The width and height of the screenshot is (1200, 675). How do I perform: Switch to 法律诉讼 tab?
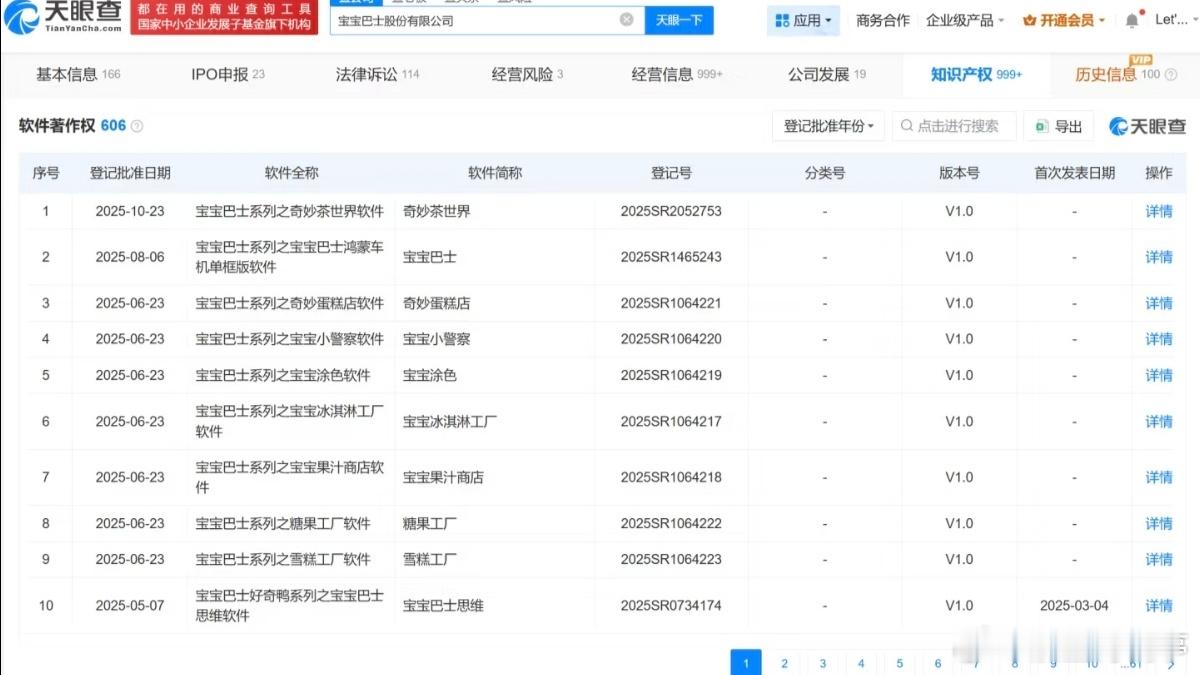(378, 74)
